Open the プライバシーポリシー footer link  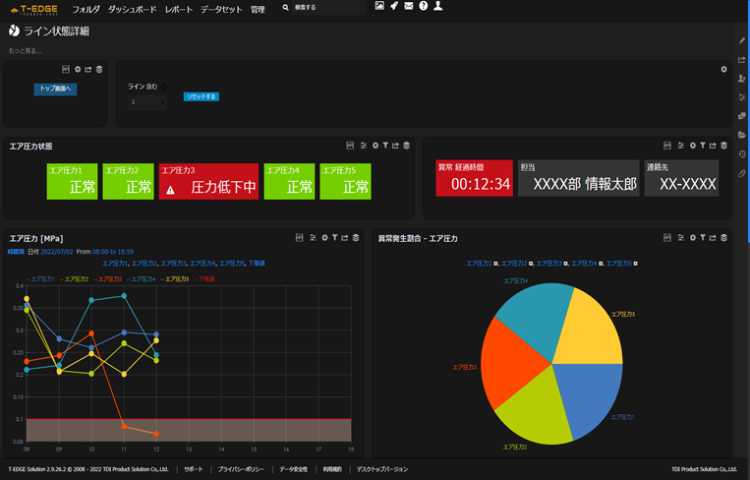coord(241,469)
